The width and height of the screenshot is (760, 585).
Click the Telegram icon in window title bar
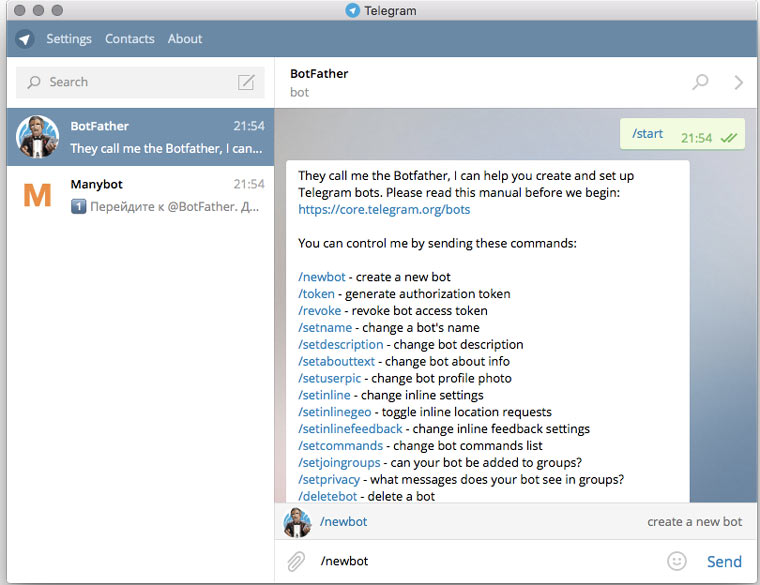tap(352, 10)
